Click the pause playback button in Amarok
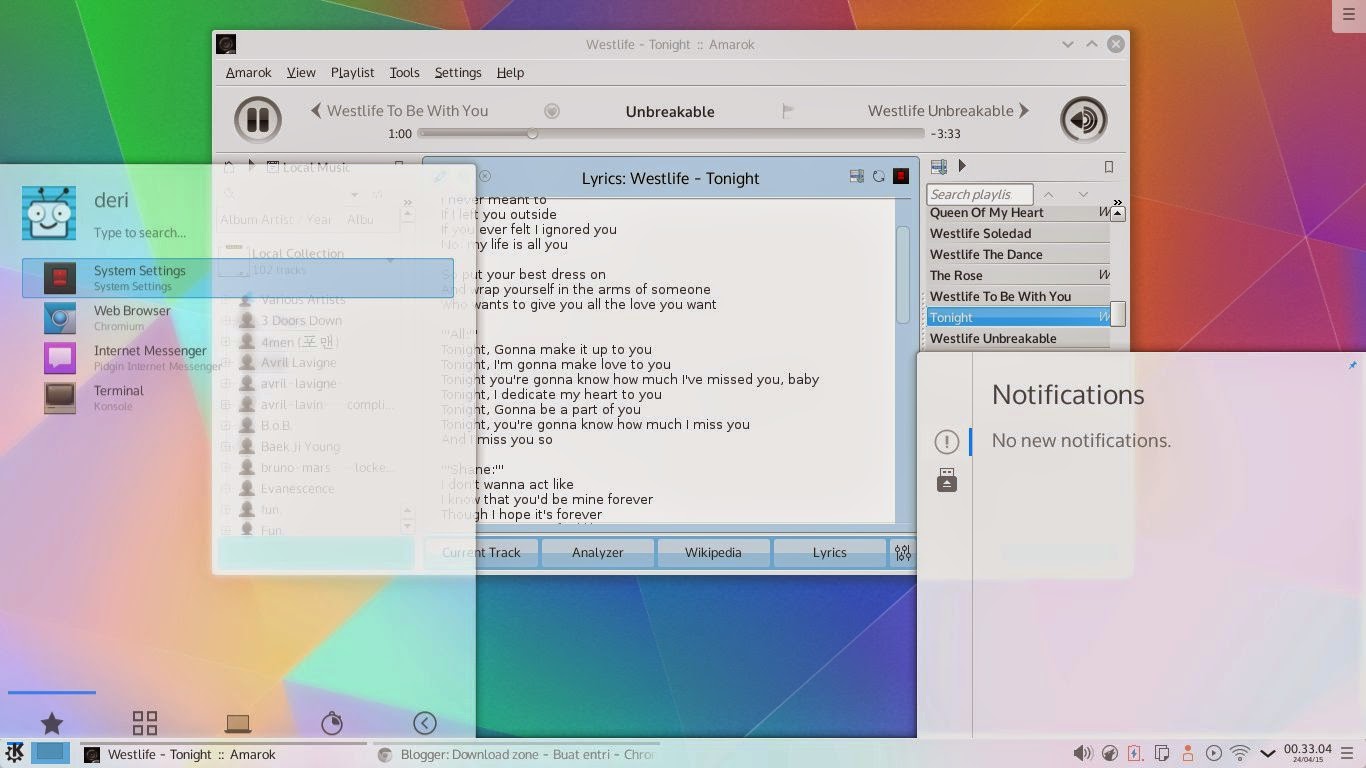This screenshot has height=768, width=1366. [x=258, y=118]
